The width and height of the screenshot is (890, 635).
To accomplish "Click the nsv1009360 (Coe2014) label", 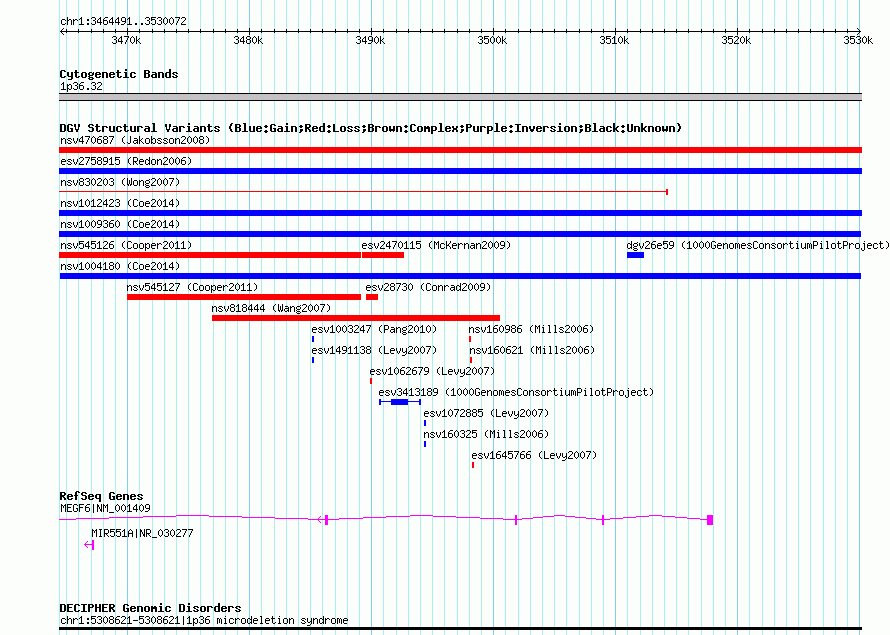I will coord(120,224).
